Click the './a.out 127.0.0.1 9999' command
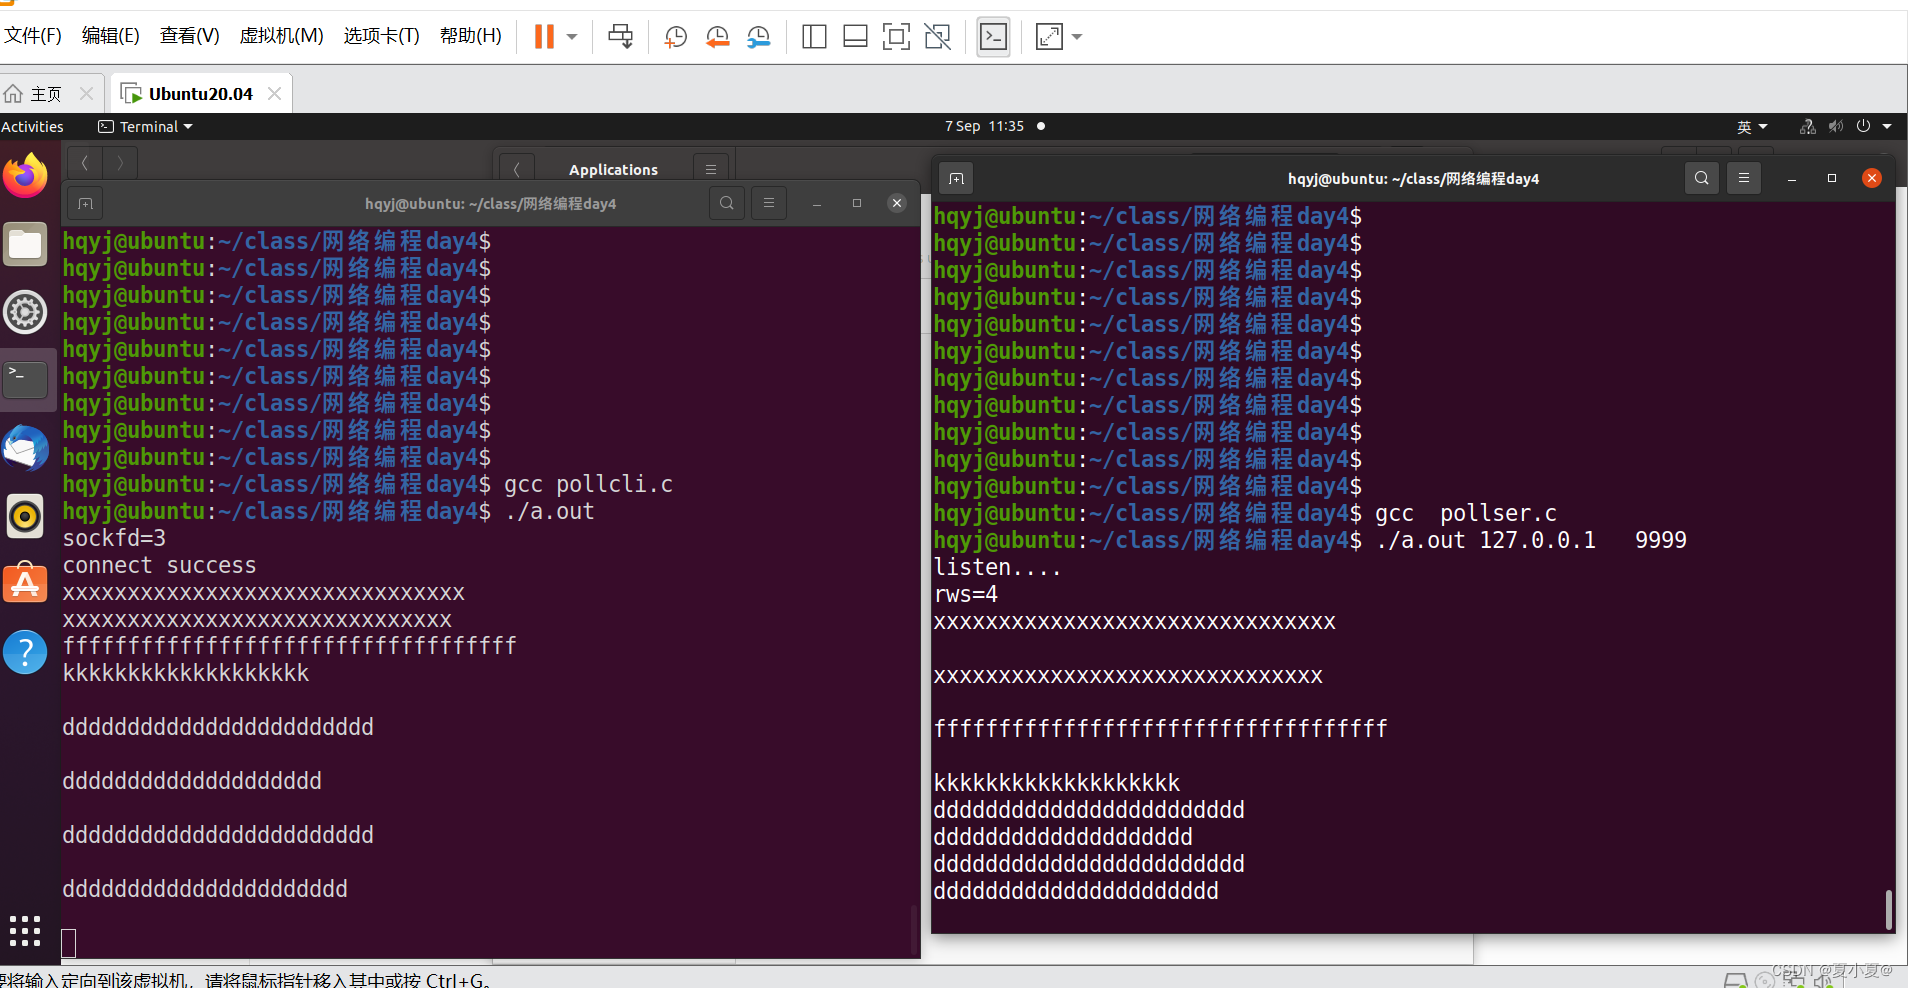This screenshot has width=1908, height=988. (1530, 540)
